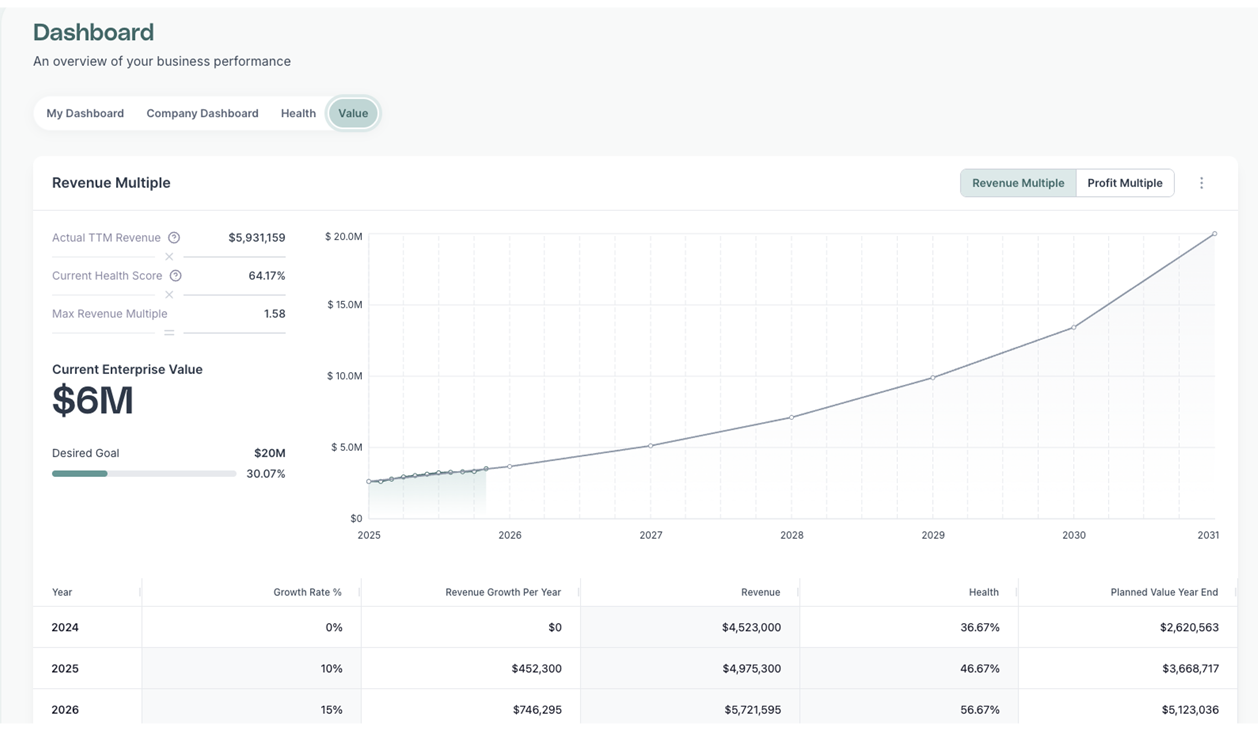Click the $4,523,000 revenue cell
The height and width of the screenshot is (739, 1258).
coord(690,627)
